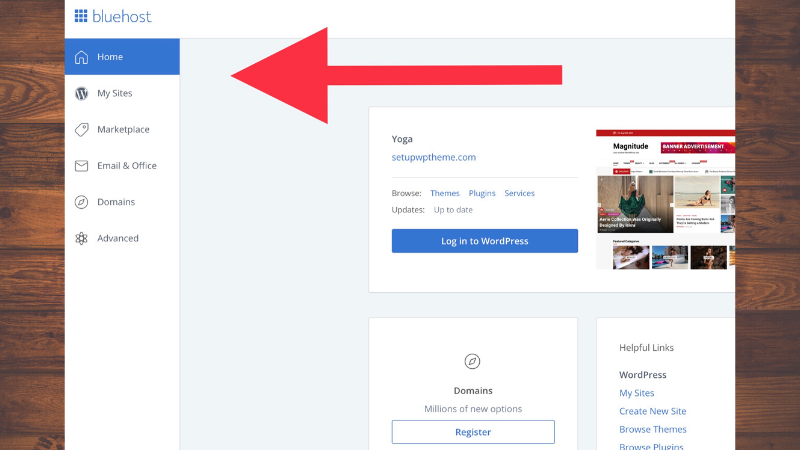Open the Advanced sidebar item

coord(122,238)
